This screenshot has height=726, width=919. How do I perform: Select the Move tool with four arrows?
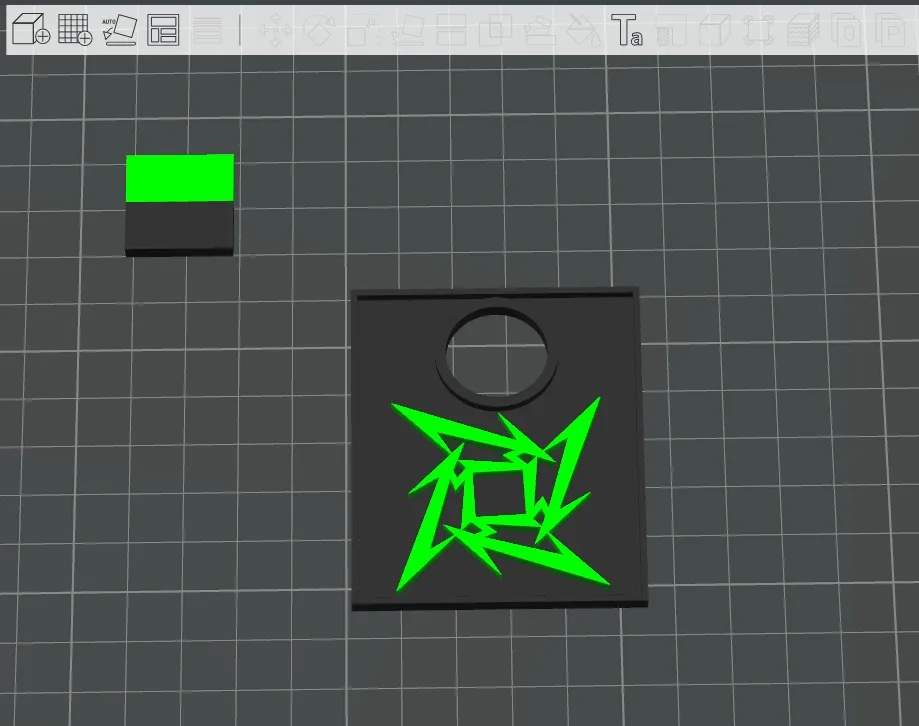(x=274, y=31)
